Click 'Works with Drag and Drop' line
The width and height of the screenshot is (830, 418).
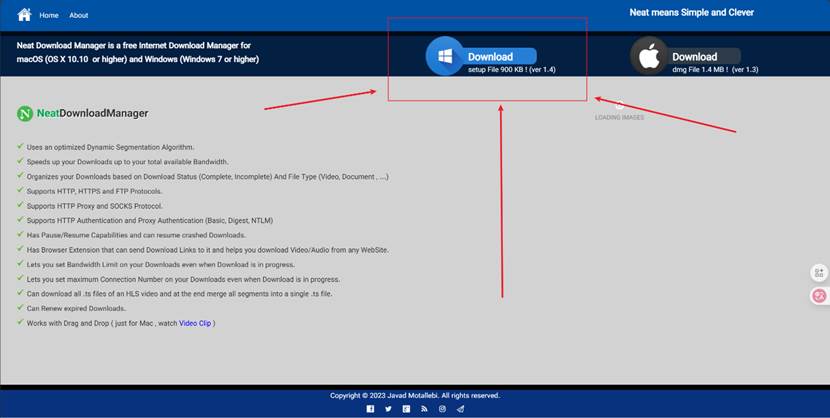click(121, 323)
